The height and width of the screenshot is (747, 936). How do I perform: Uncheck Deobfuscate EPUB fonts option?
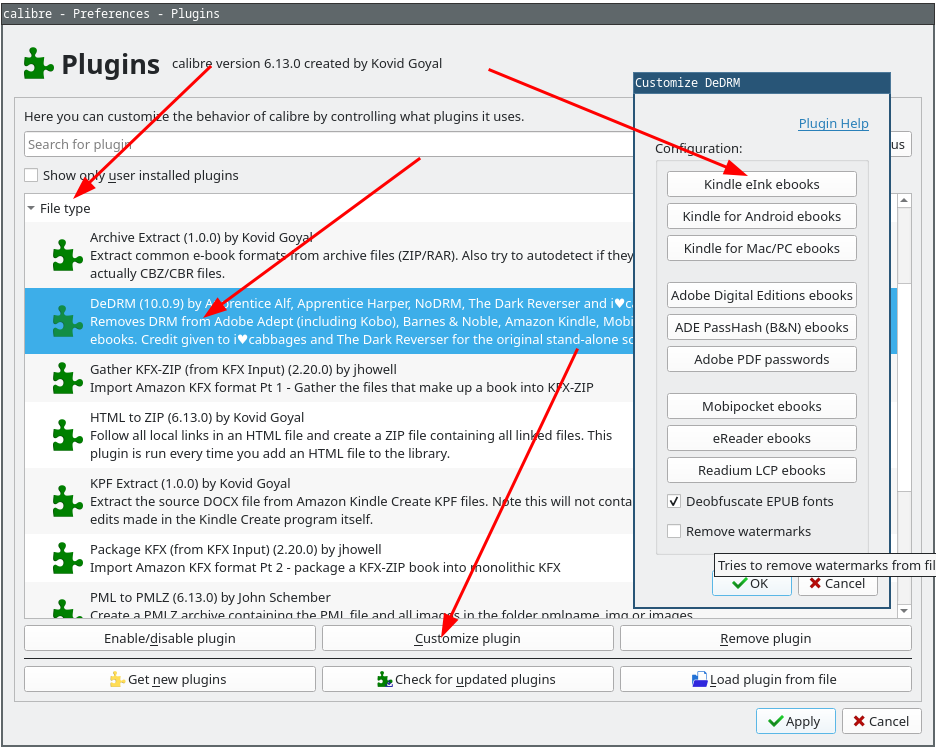tap(674, 502)
